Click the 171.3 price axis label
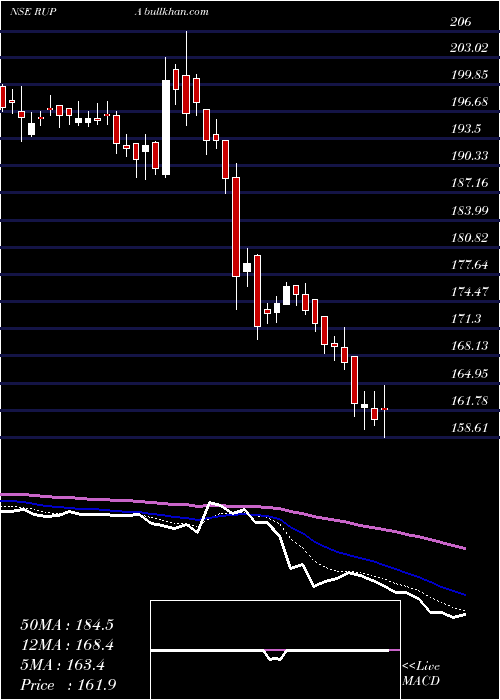 click(x=465, y=319)
